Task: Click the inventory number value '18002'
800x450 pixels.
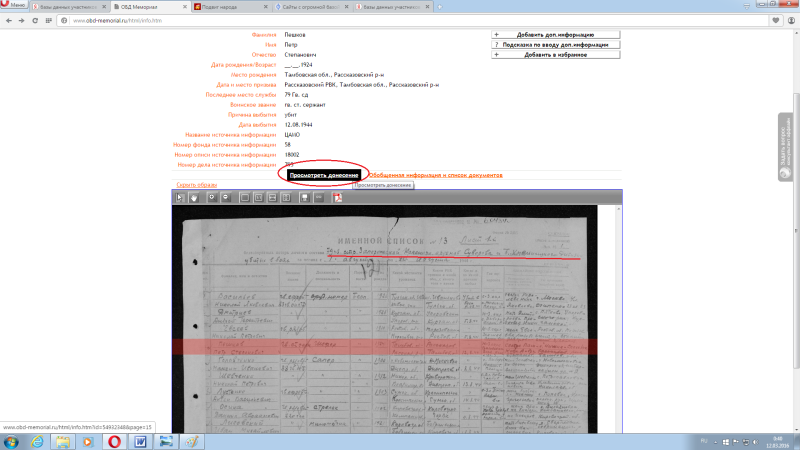Action: click(x=292, y=155)
